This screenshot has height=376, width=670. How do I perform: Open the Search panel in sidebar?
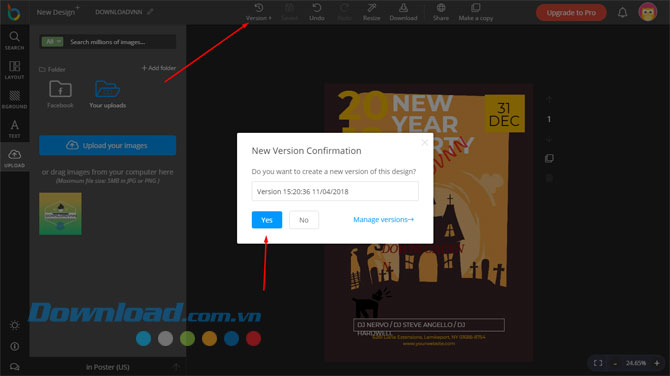tap(15, 41)
